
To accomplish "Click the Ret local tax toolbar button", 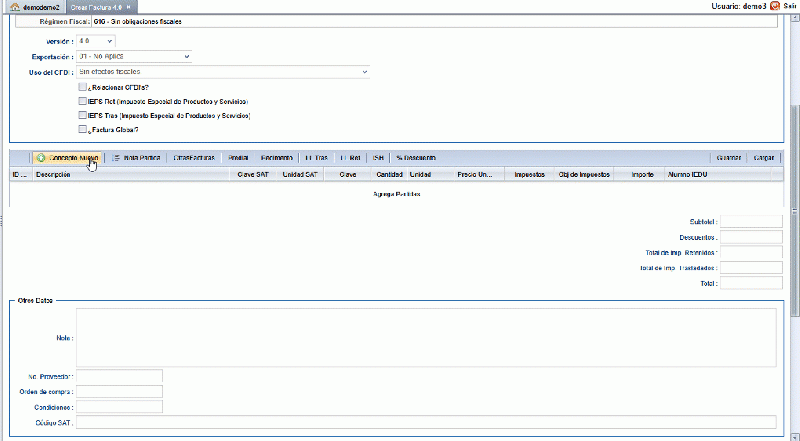I will click(351, 158).
